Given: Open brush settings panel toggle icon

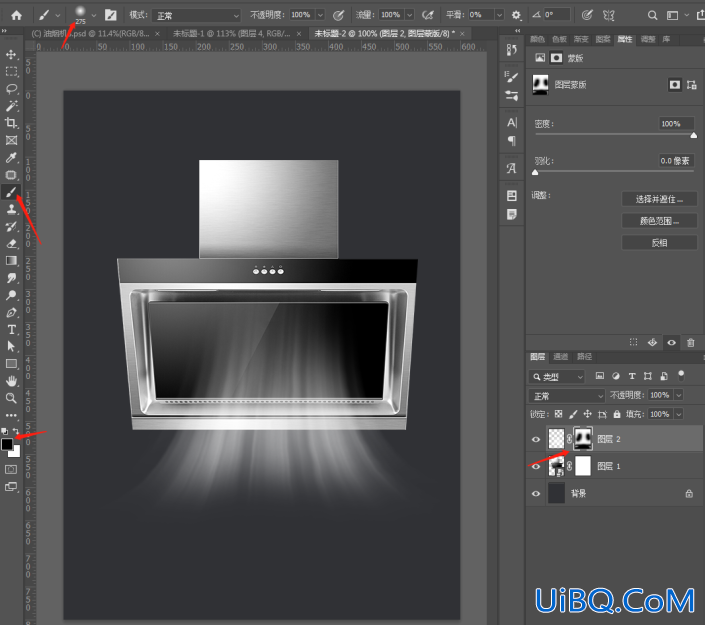Looking at the screenshot, I should coord(111,15).
